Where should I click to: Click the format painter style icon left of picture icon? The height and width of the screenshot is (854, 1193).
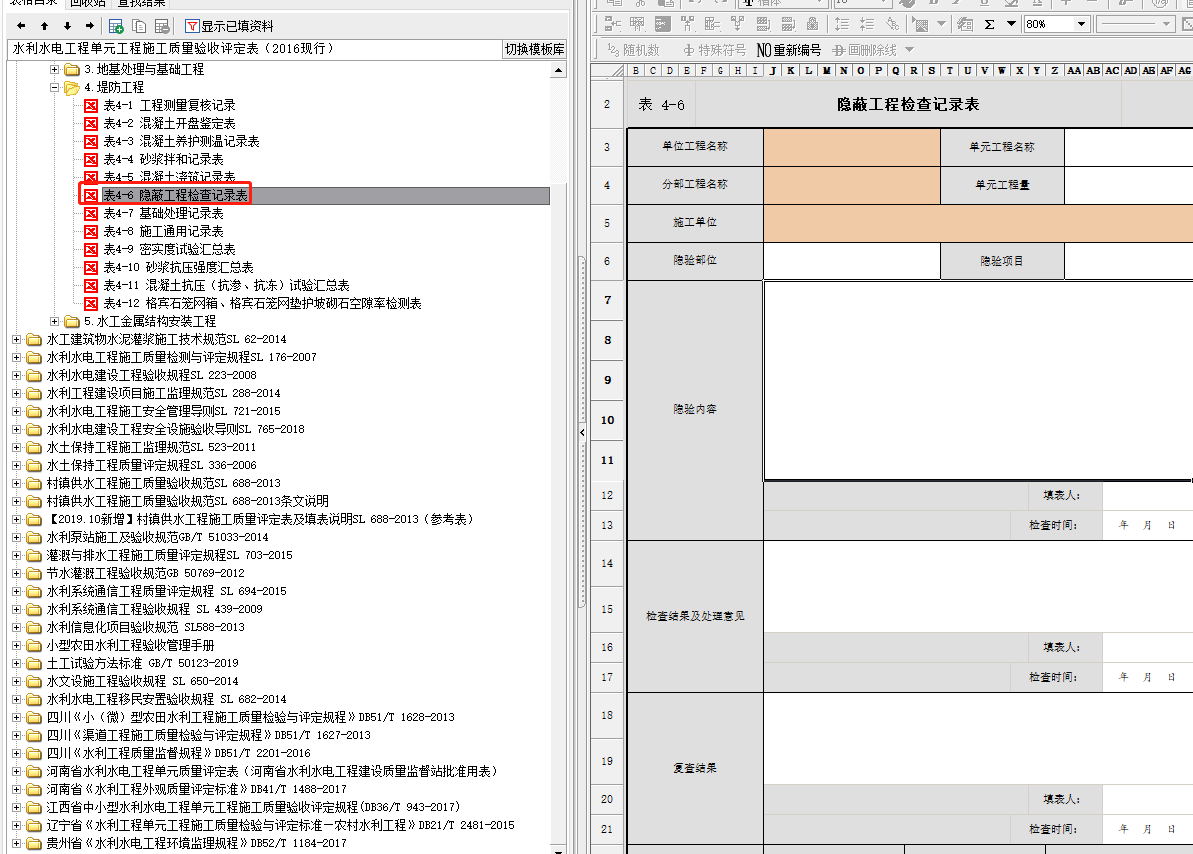pyautogui.click(x=892, y=24)
